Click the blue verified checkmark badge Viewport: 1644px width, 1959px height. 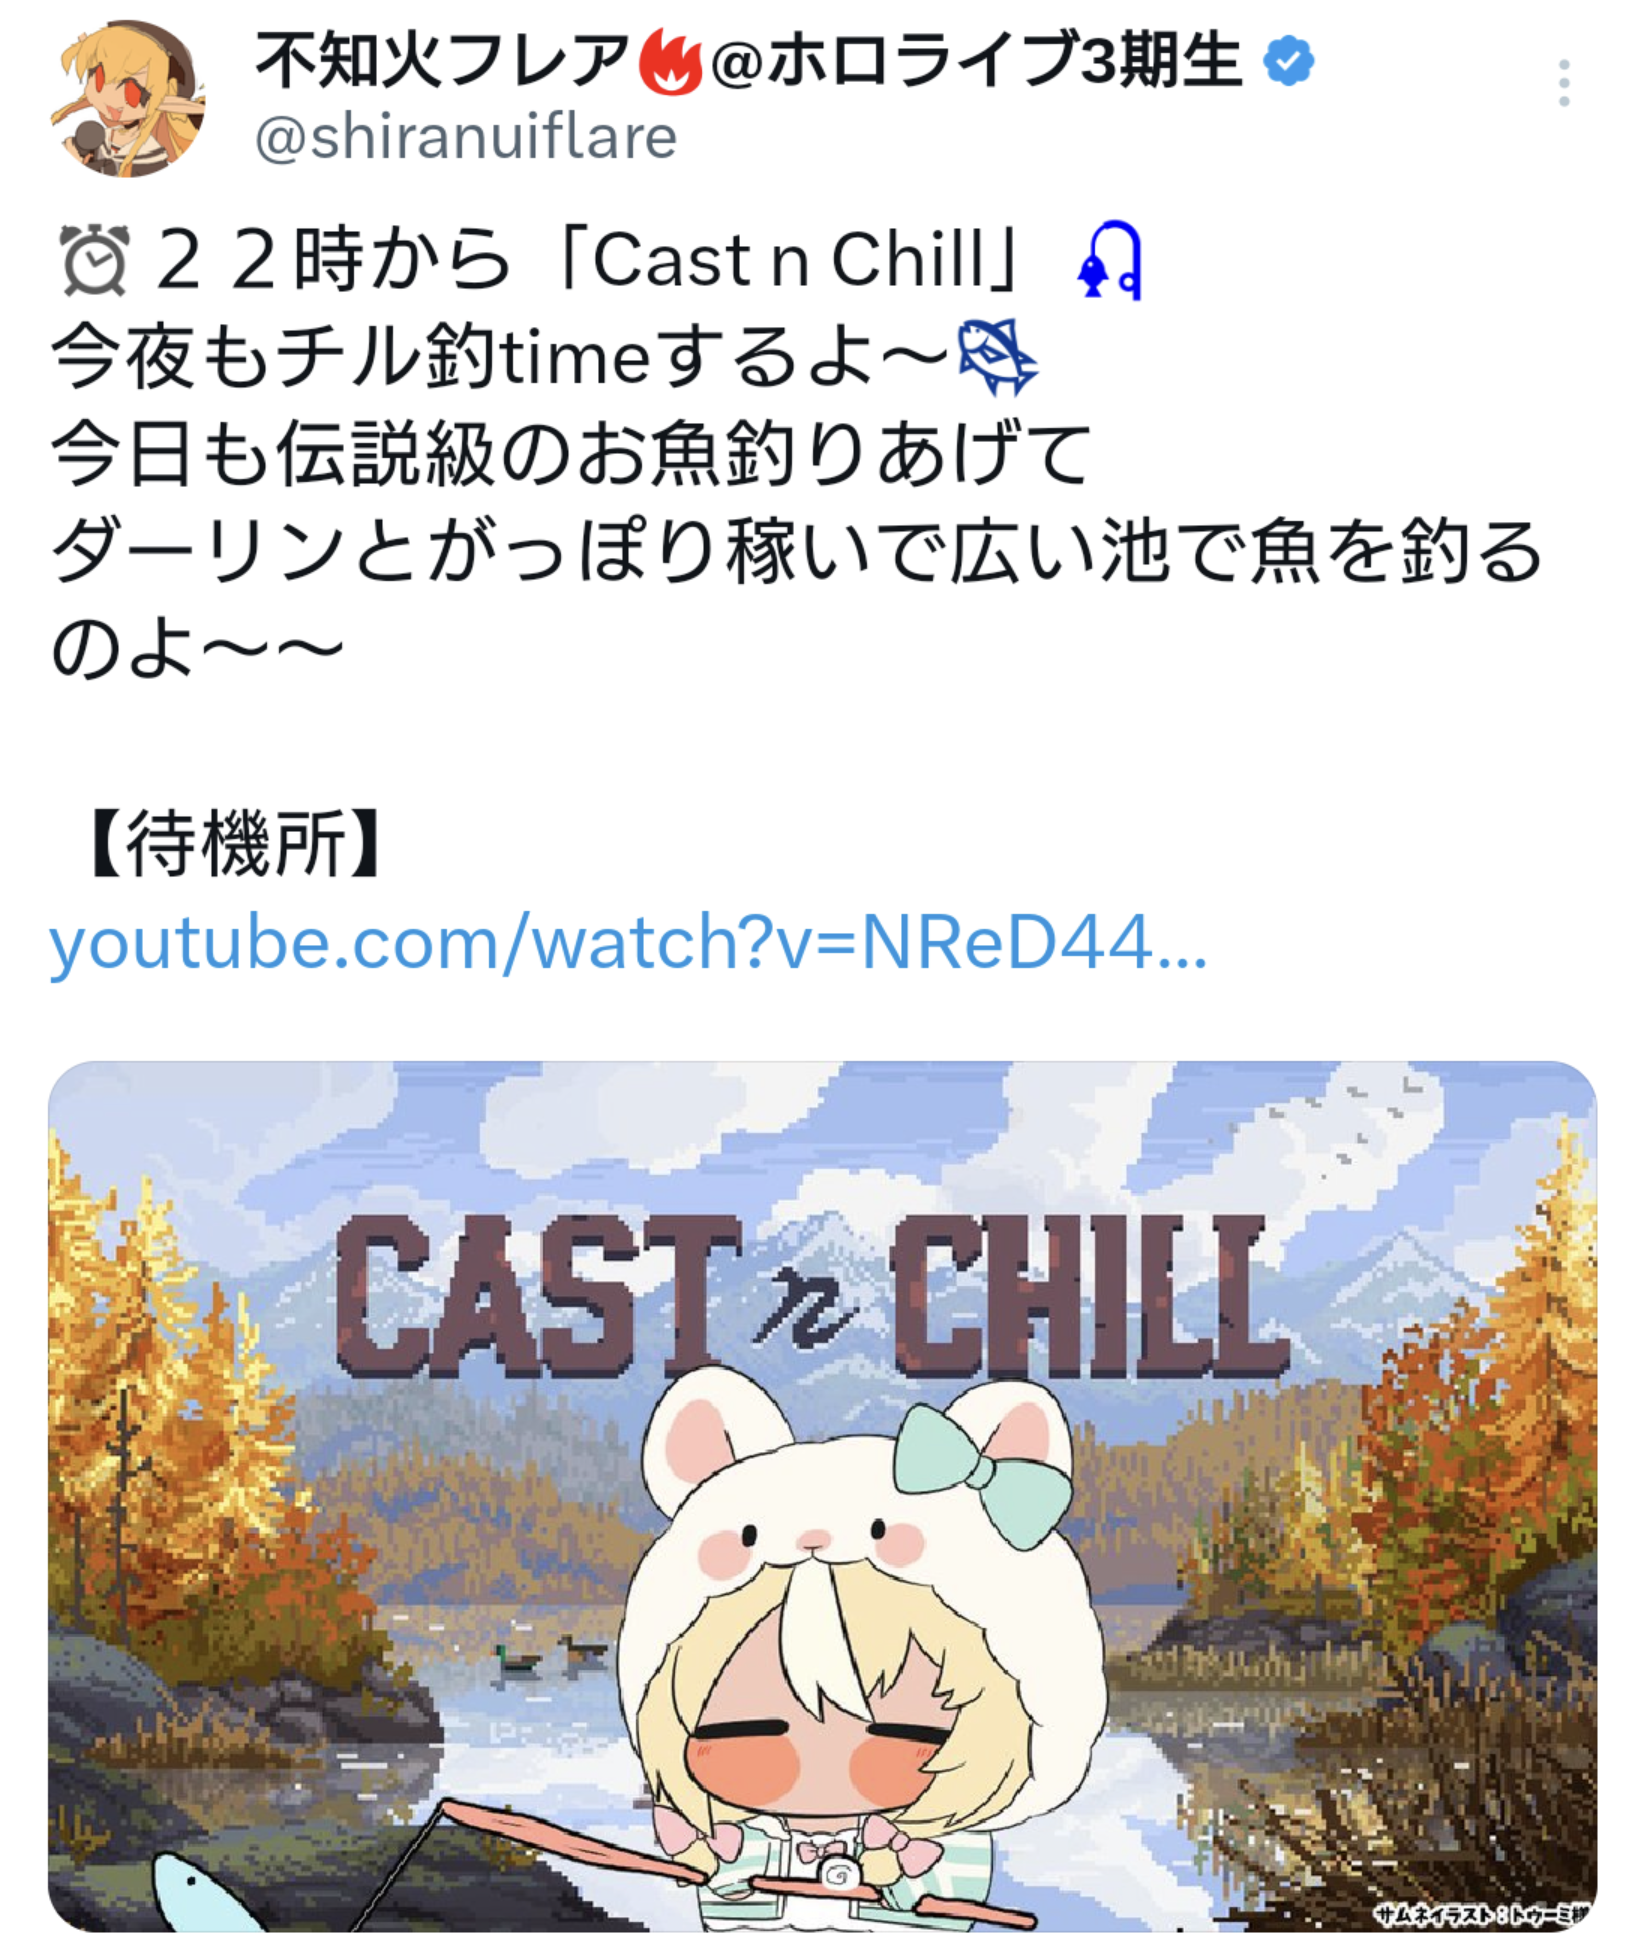pyautogui.click(x=1288, y=61)
